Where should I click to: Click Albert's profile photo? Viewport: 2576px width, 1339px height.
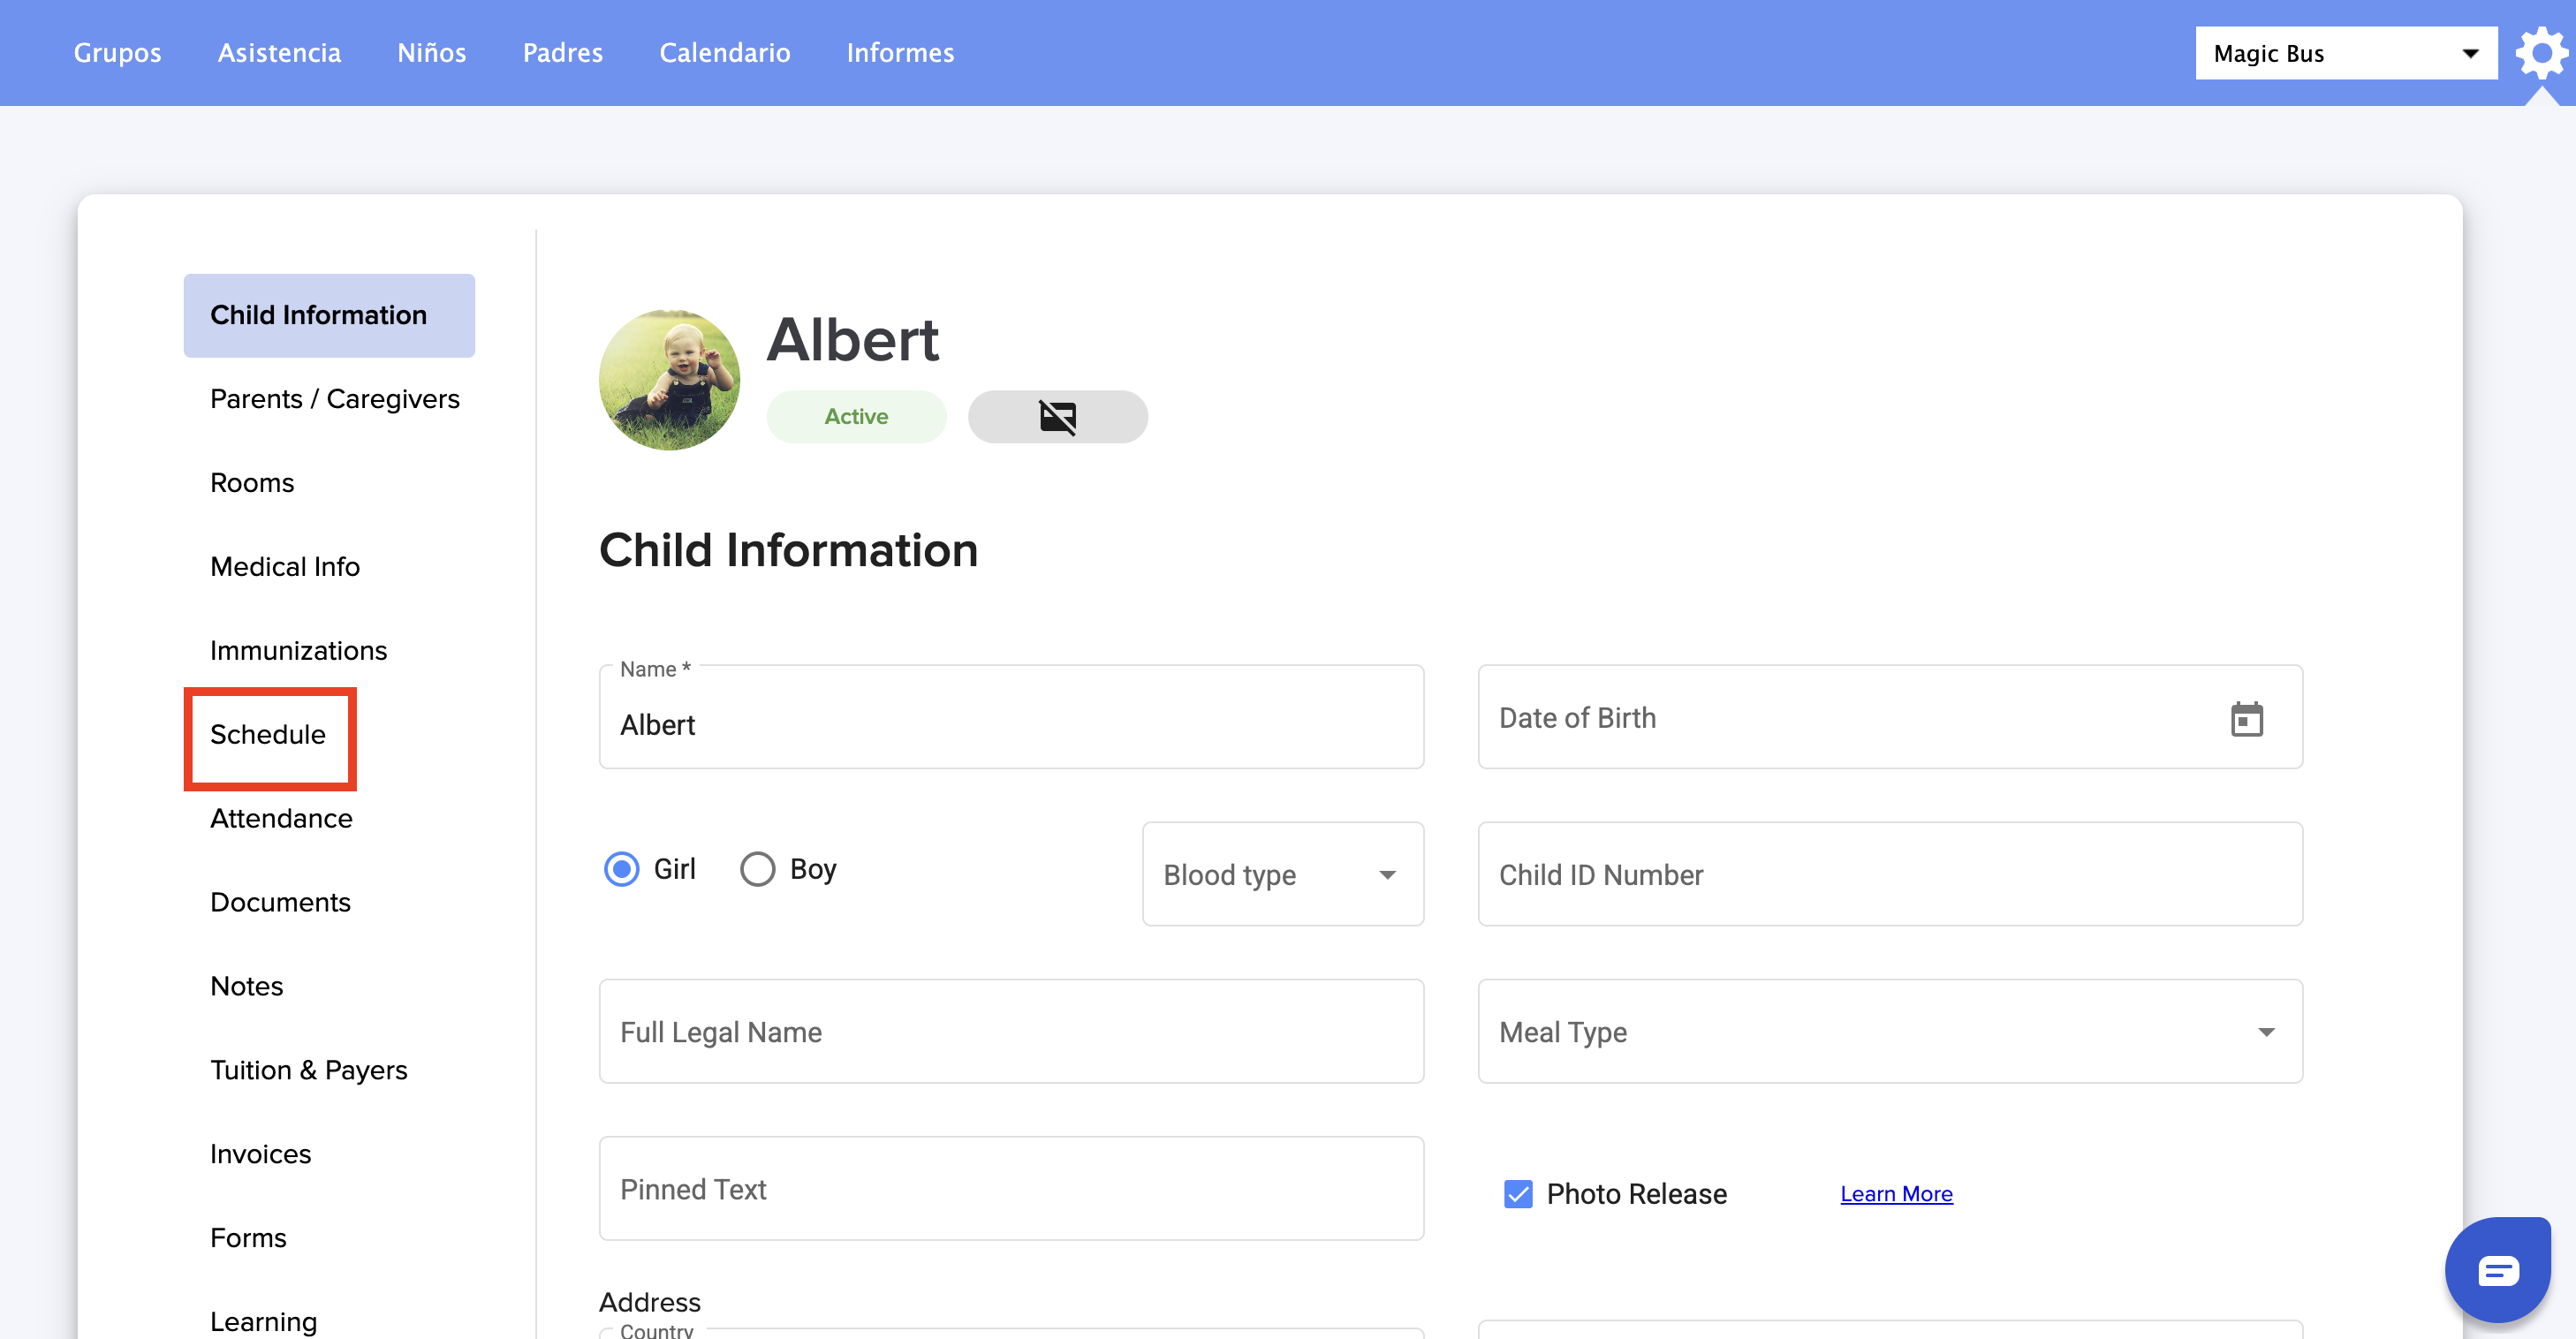pos(669,380)
